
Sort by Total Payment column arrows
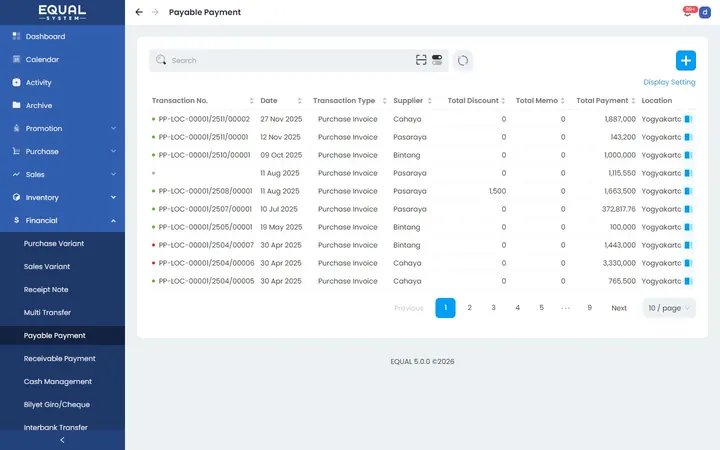633,101
